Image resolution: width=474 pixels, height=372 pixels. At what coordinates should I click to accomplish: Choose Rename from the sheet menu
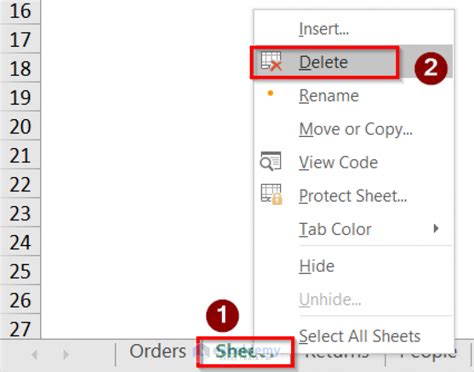coord(329,96)
